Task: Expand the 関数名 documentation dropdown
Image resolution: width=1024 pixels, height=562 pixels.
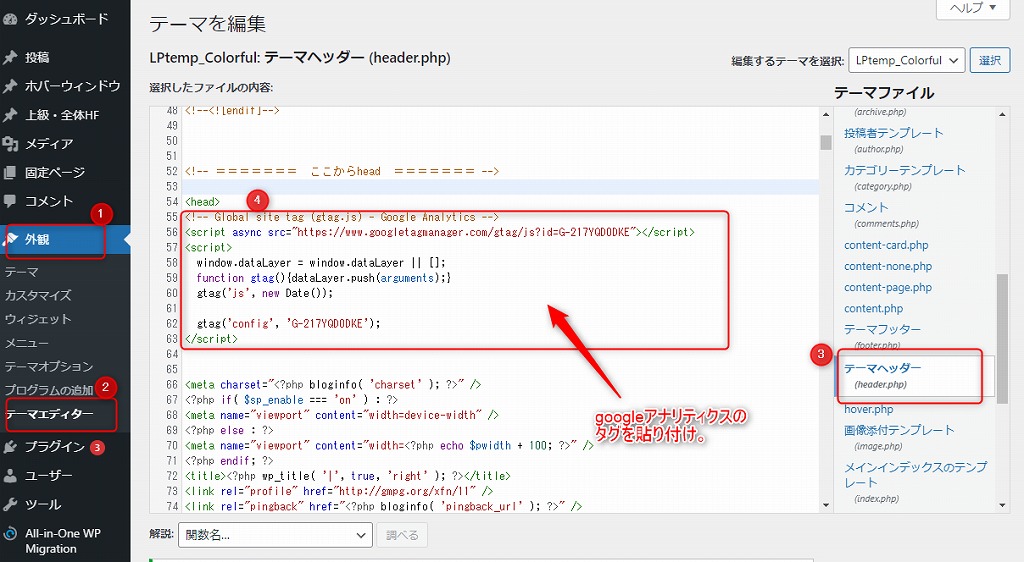Action: tap(275, 535)
